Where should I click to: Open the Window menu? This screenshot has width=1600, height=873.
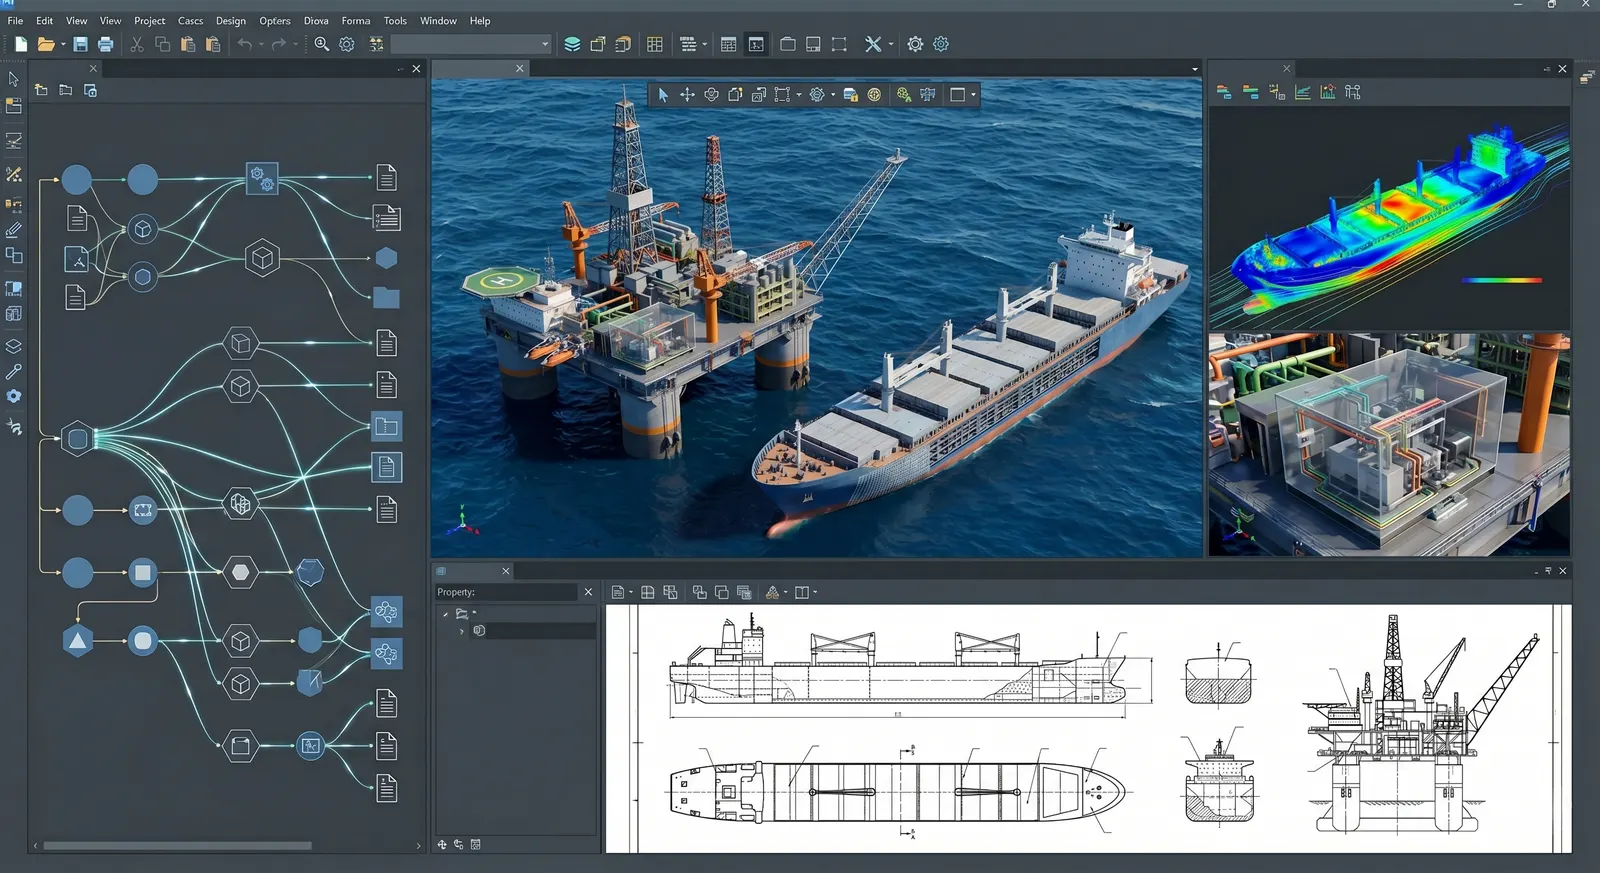tap(438, 20)
